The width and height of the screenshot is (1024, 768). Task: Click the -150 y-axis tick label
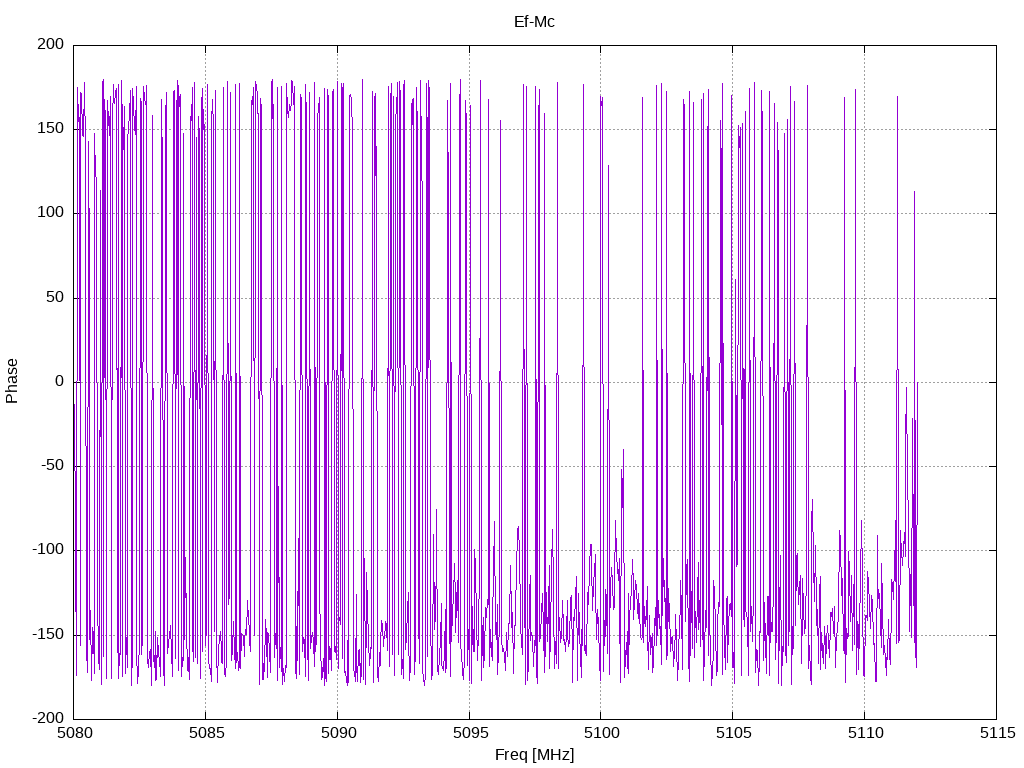pyautogui.click(x=48, y=634)
